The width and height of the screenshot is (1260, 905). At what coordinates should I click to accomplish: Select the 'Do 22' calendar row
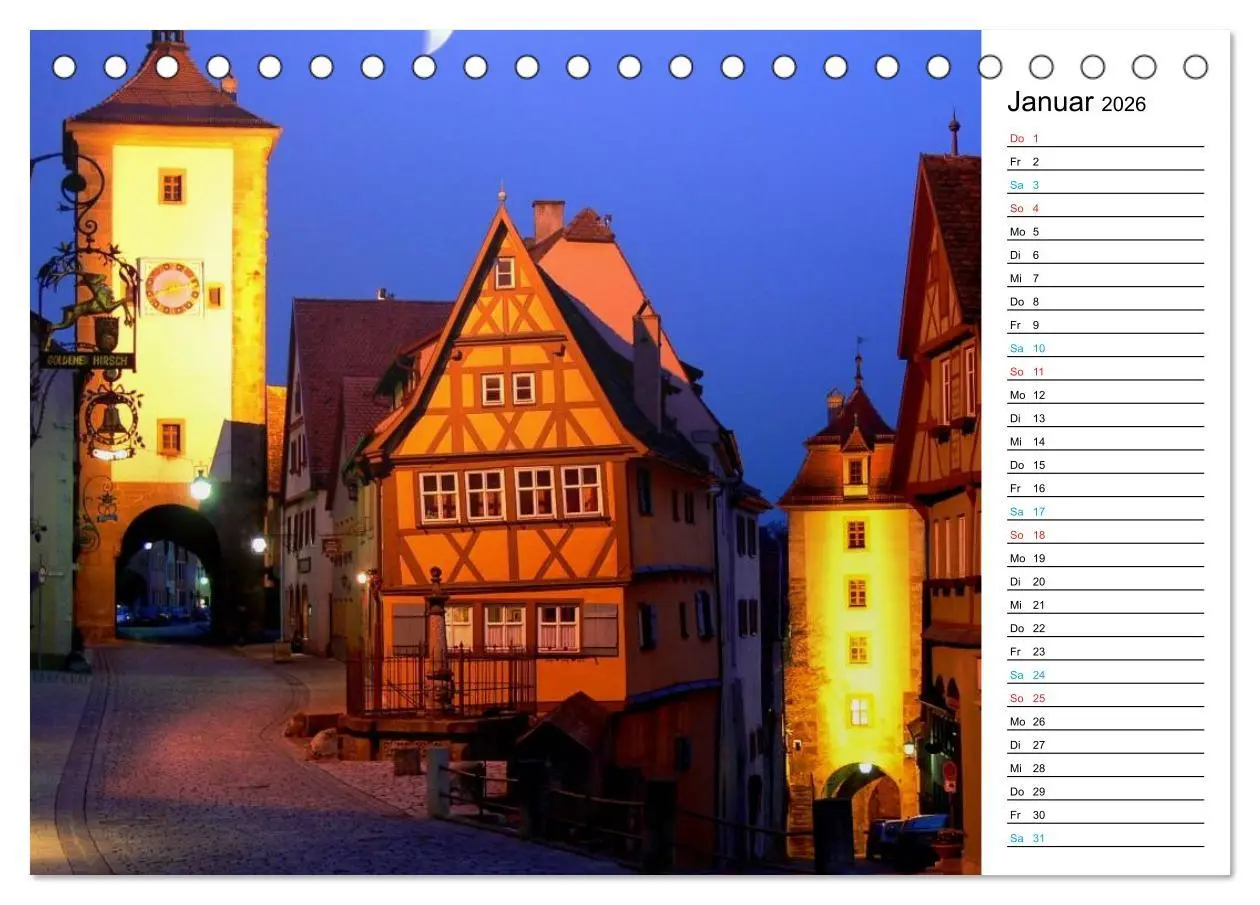coord(1105,628)
